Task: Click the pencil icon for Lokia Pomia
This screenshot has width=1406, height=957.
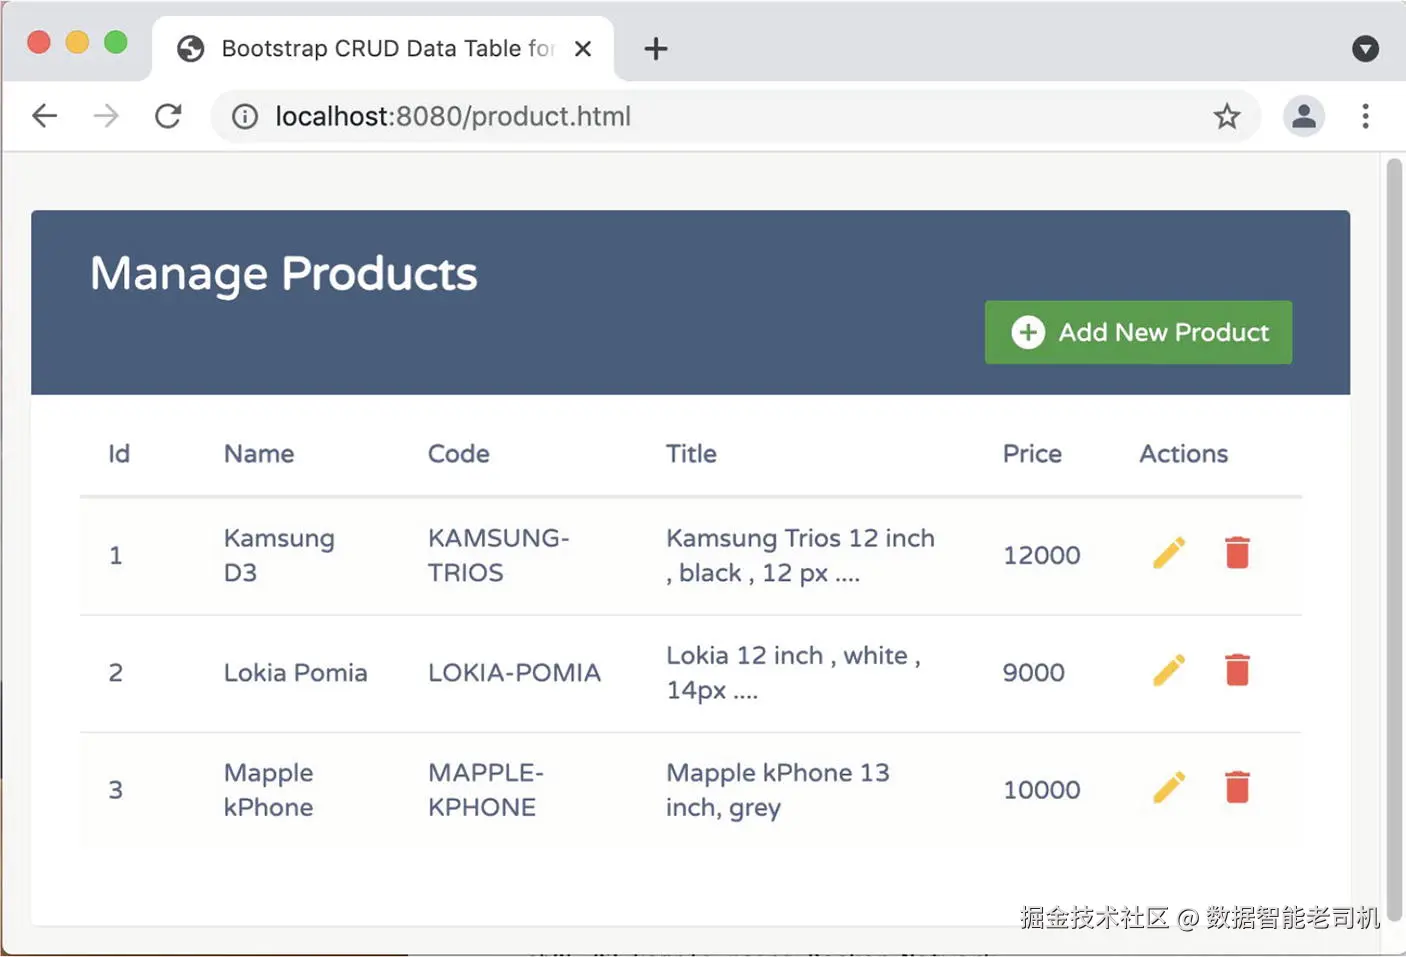Action: click(1169, 670)
